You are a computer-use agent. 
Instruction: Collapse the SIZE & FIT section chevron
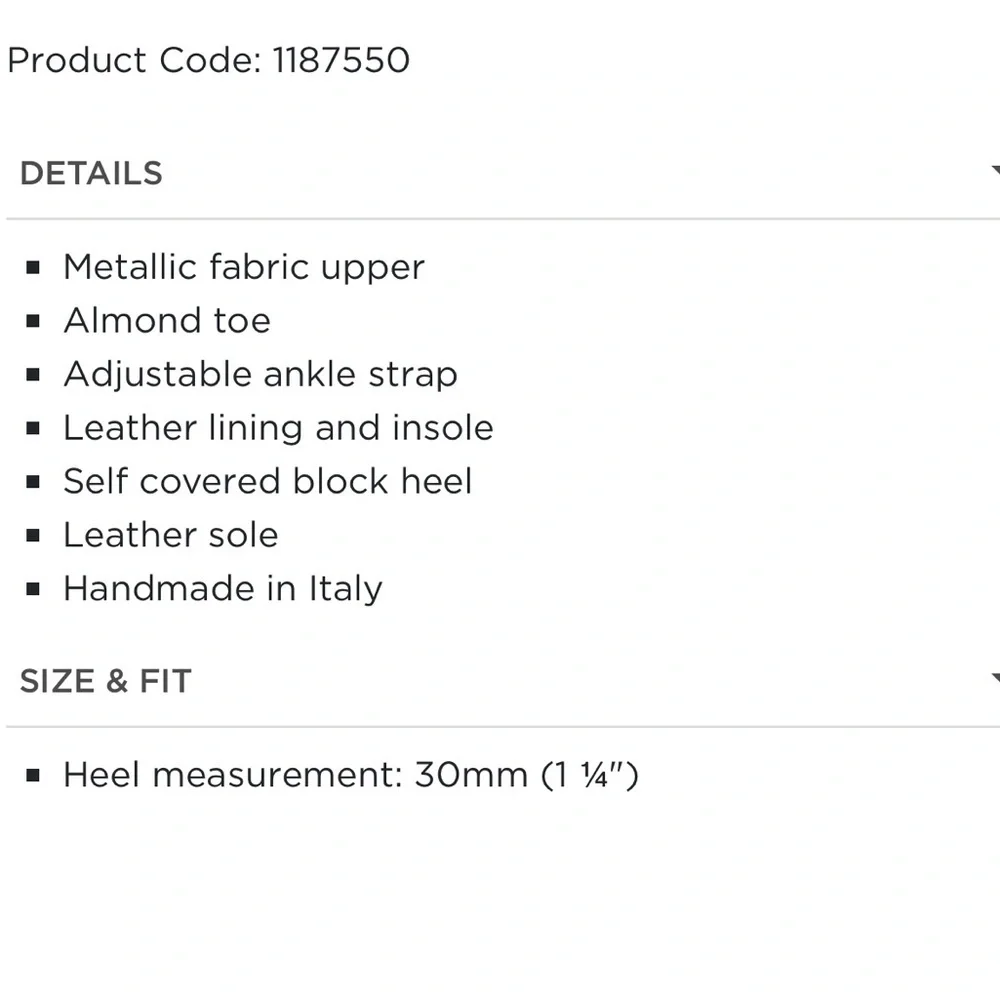(995, 679)
